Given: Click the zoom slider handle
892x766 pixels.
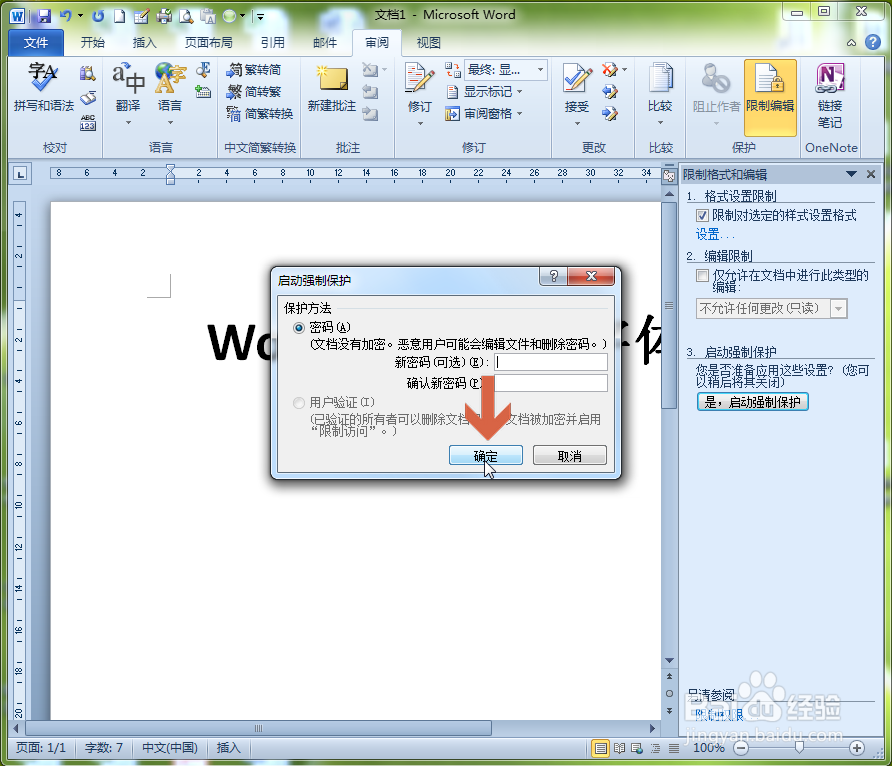Looking at the screenshot, I should [x=799, y=747].
